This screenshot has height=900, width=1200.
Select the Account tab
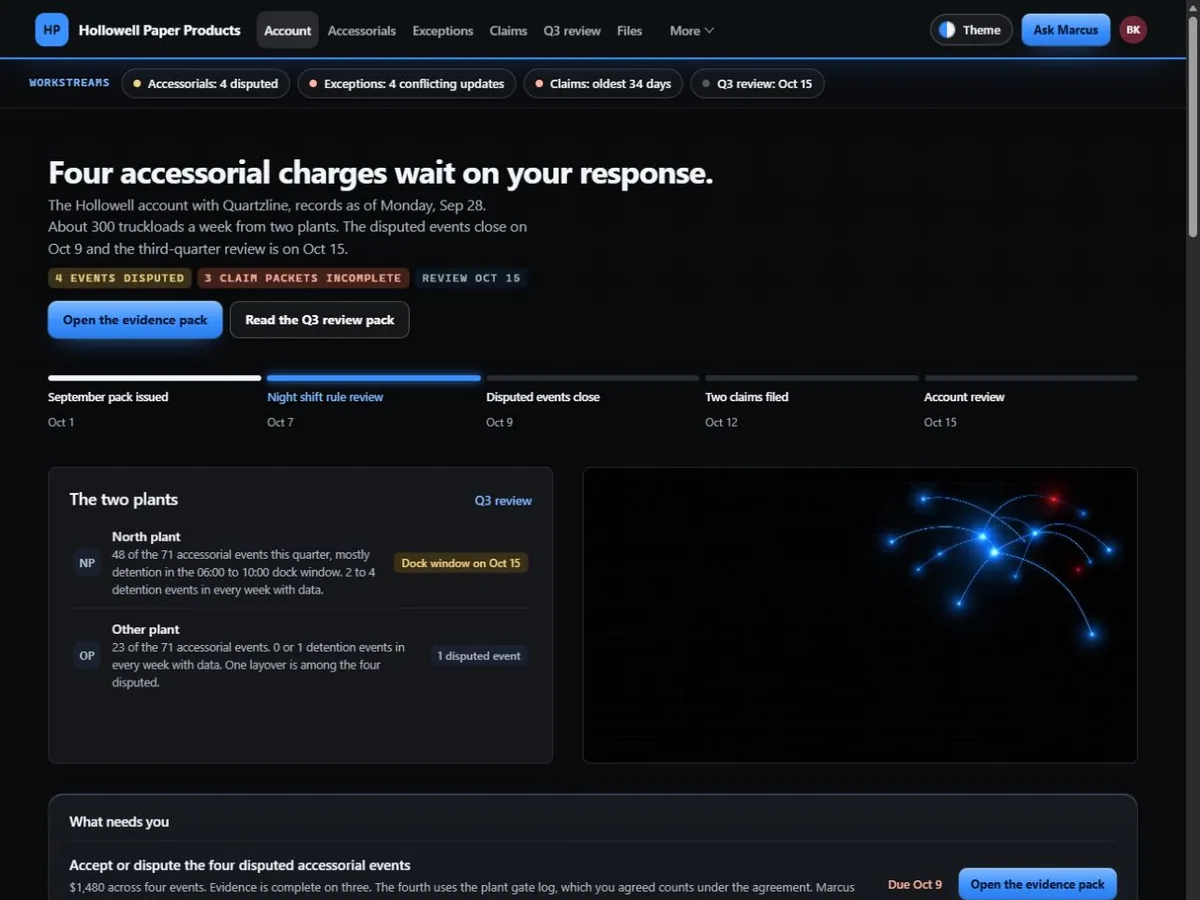tap(288, 31)
